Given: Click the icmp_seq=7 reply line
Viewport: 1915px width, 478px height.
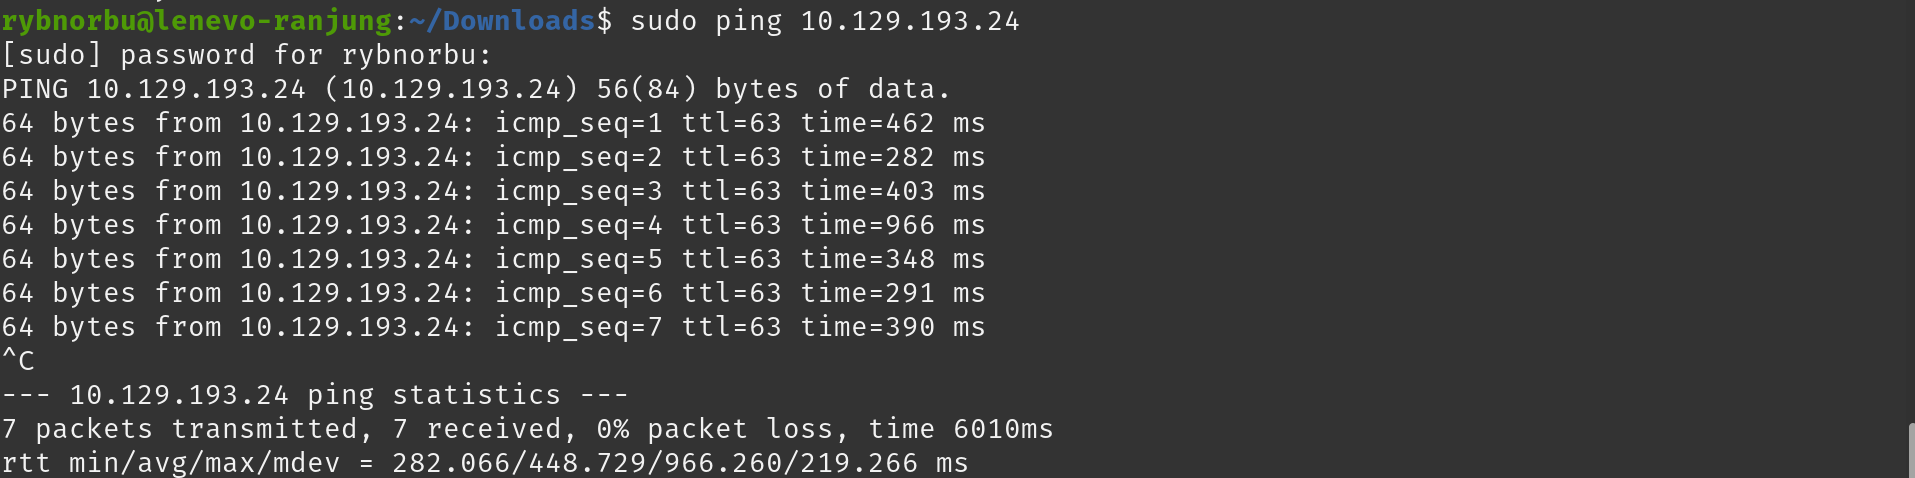Looking at the screenshot, I should pos(493,327).
